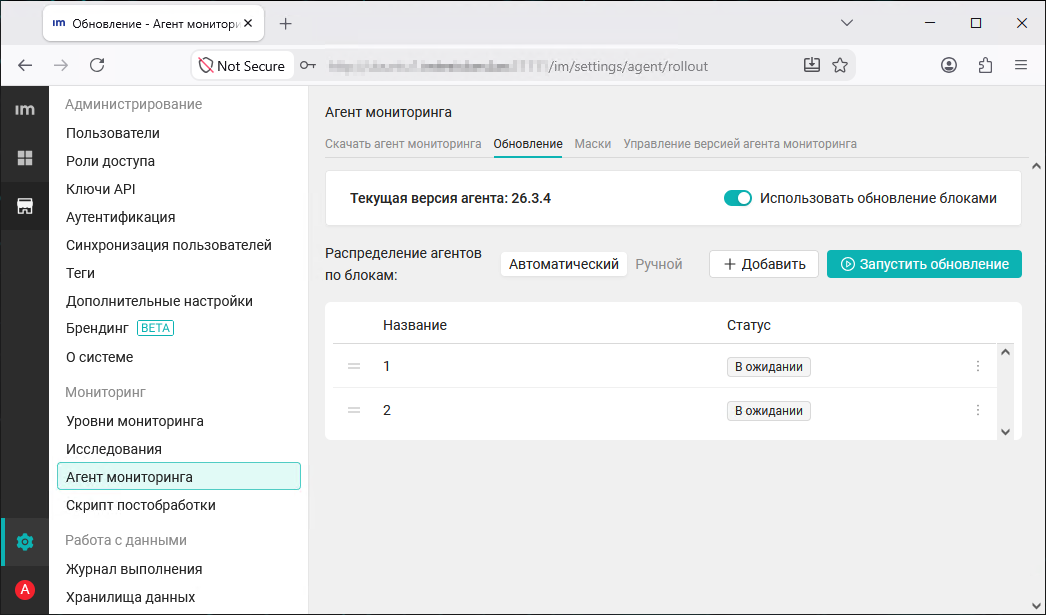Click the im logo at top of rail

25,110
